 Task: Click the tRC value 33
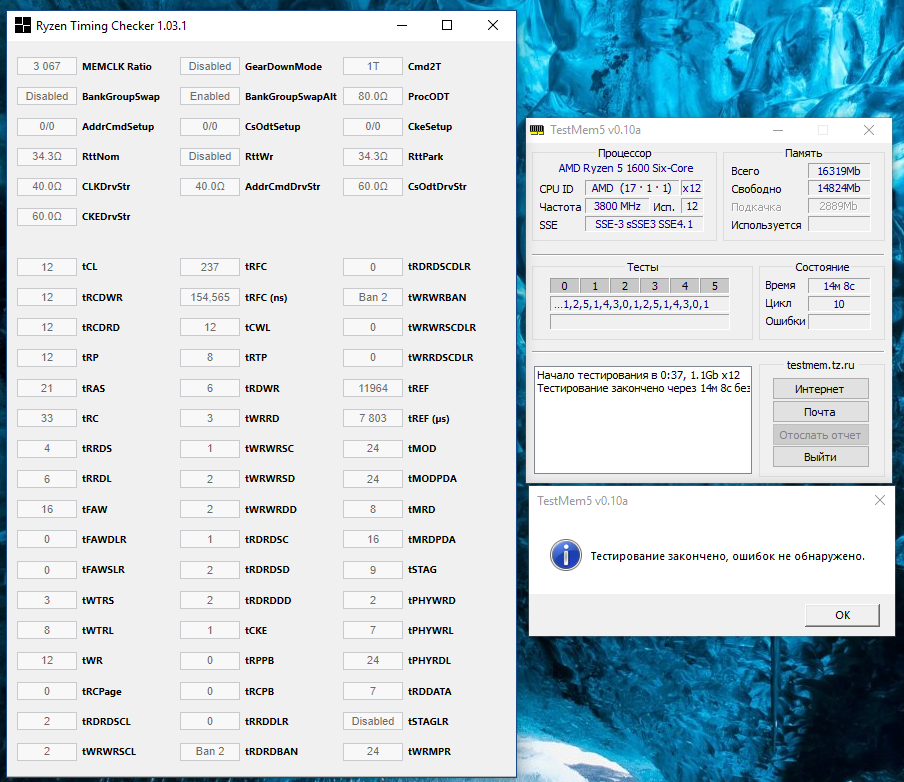pos(47,418)
